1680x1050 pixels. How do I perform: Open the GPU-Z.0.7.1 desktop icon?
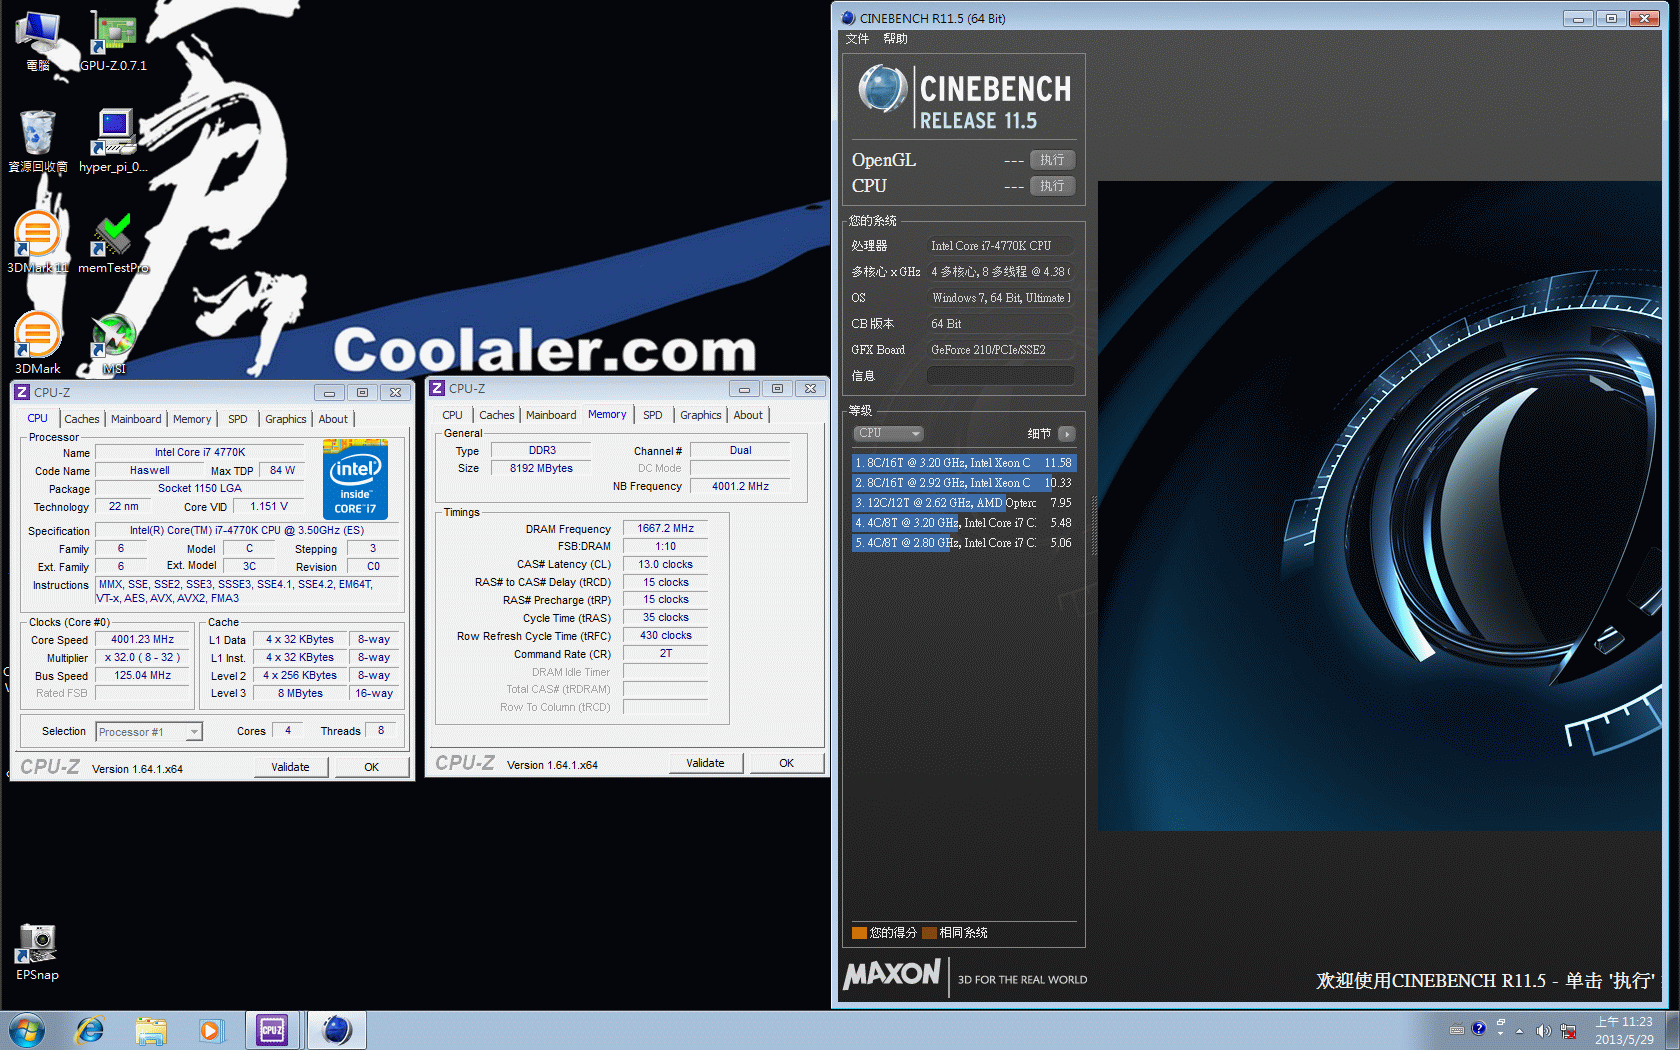pyautogui.click(x=113, y=42)
